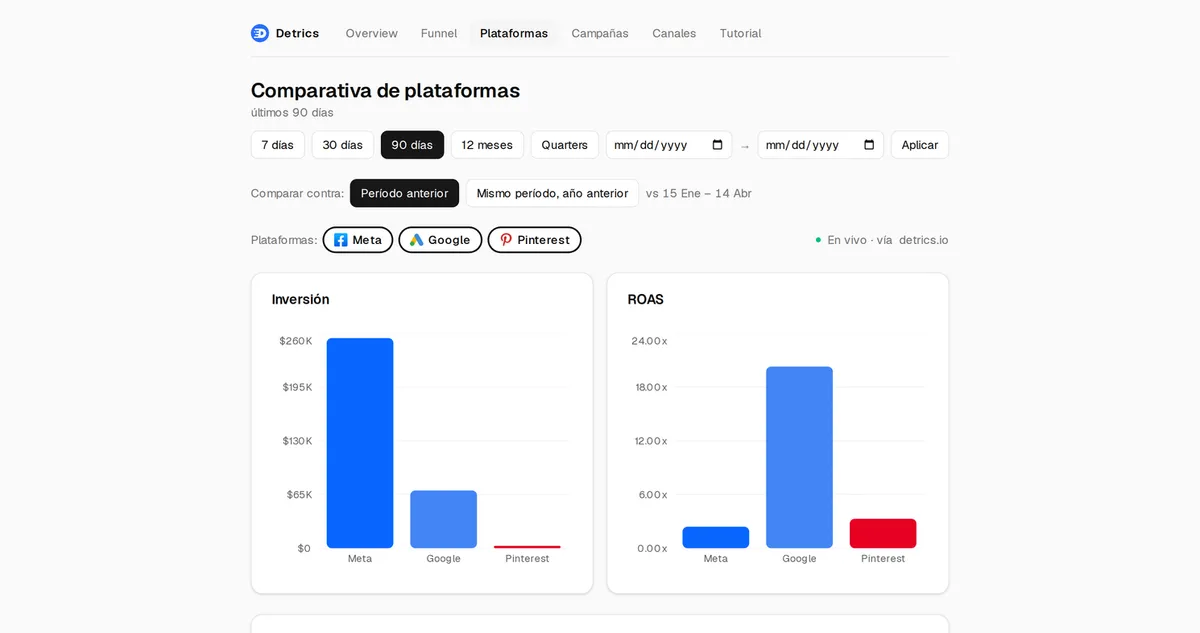1200x633 pixels.
Task: Focus the end date input field
Action: (x=820, y=145)
